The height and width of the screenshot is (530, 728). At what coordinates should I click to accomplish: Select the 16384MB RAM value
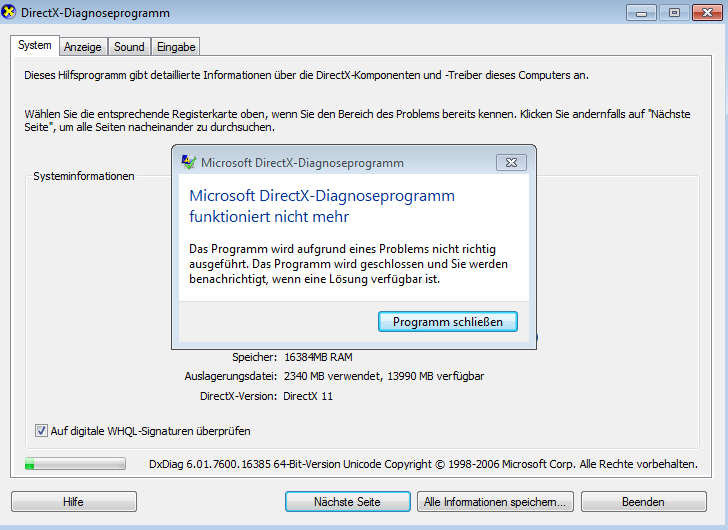tap(318, 357)
